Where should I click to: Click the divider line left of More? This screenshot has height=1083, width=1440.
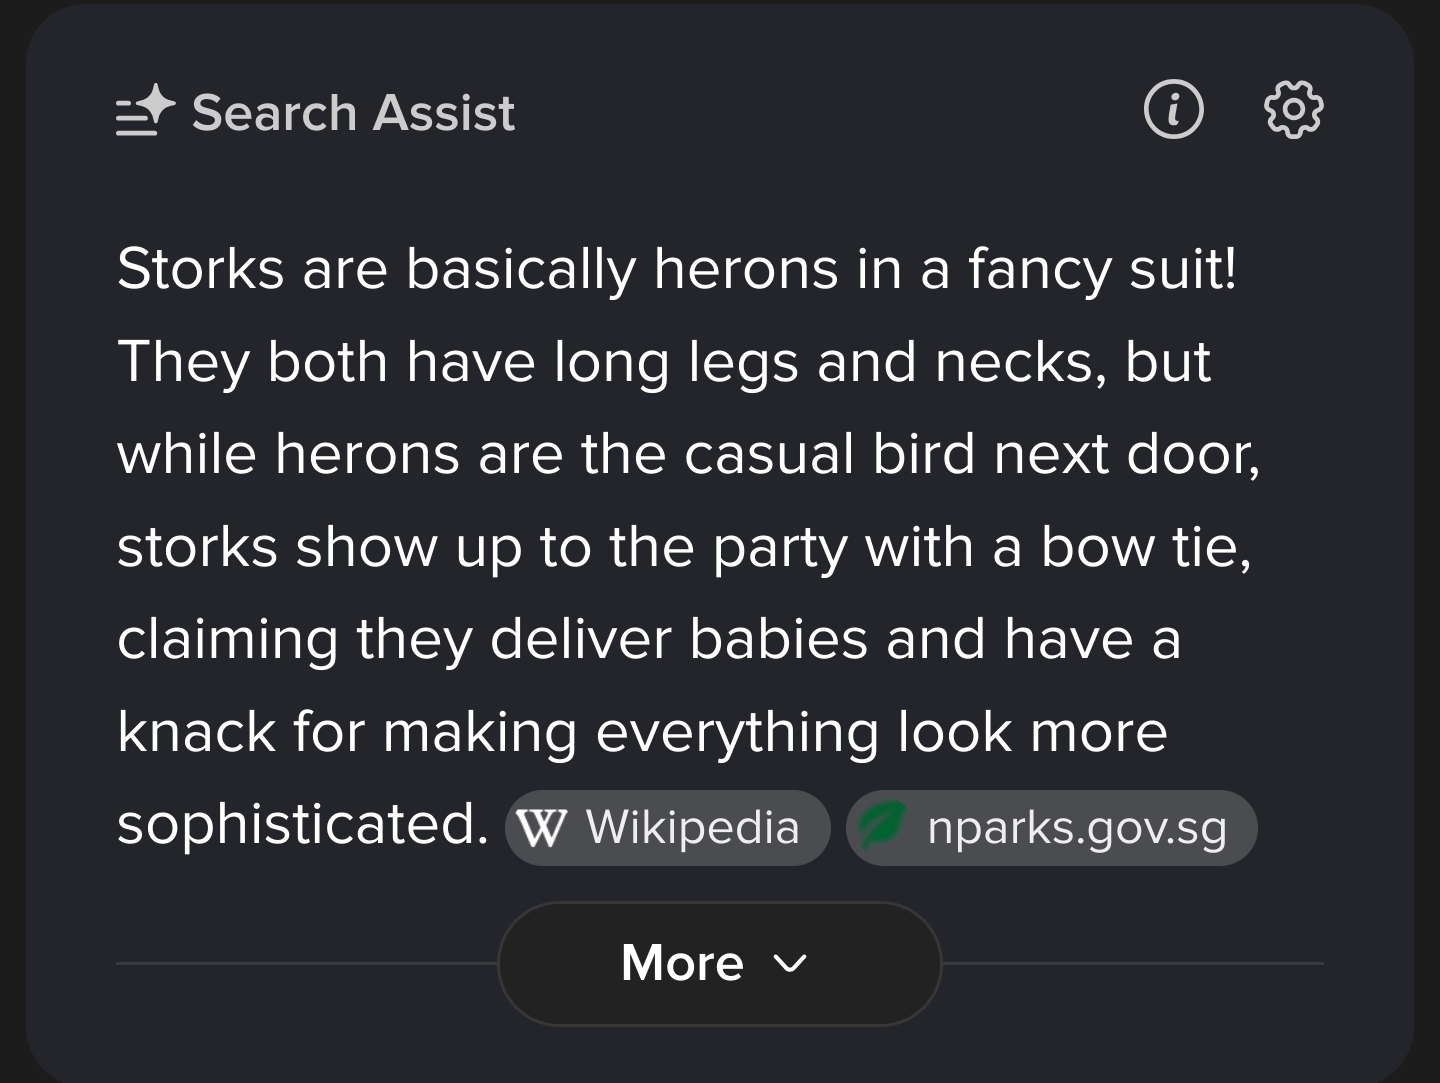click(x=307, y=963)
